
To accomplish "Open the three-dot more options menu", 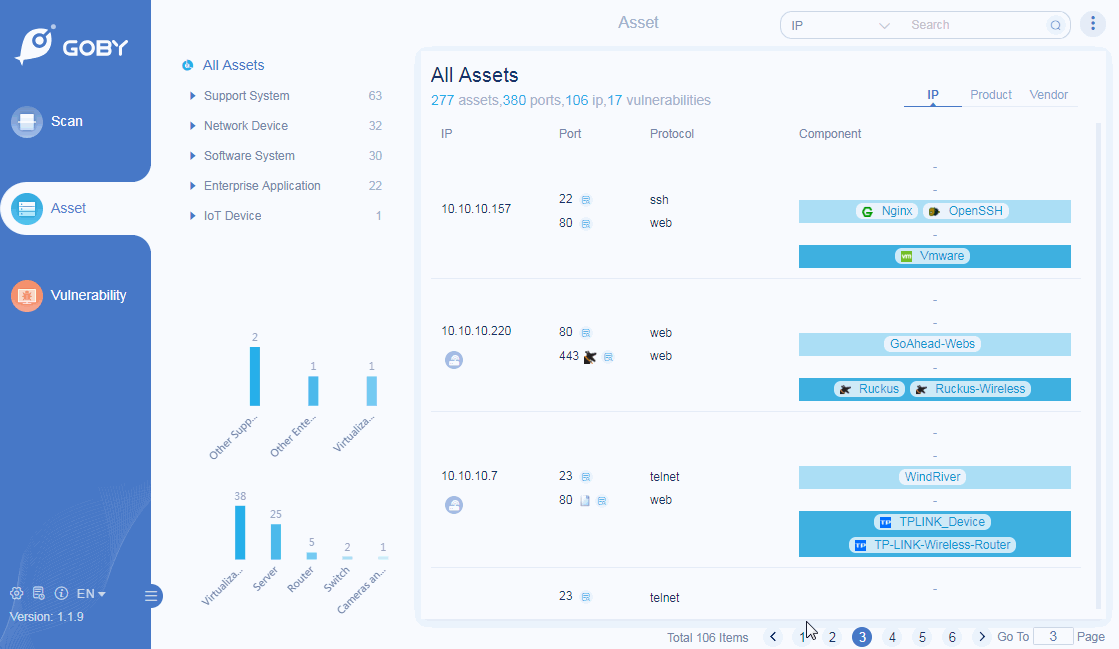I will coord(1091,25).
